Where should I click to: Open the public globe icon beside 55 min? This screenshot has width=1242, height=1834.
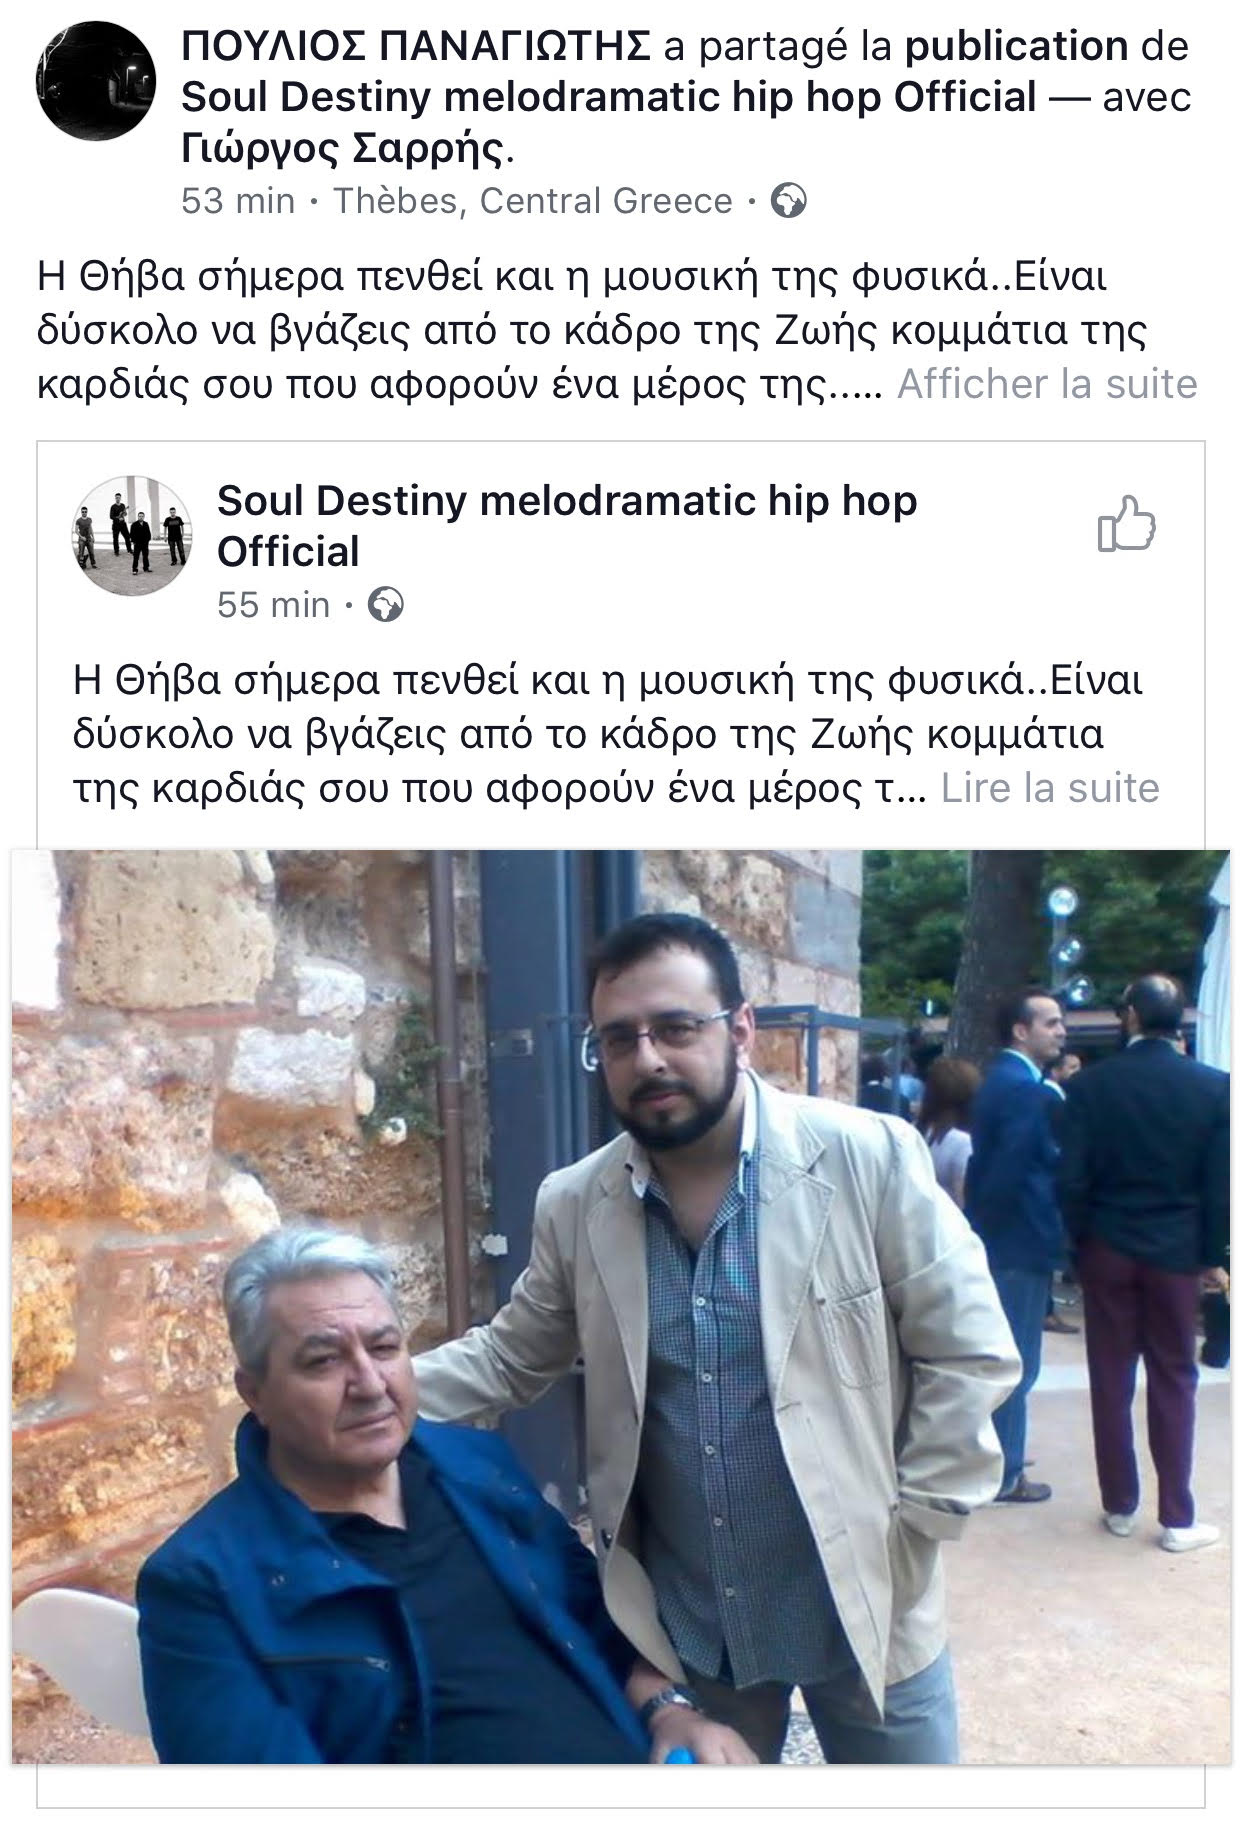coord(386,605)
